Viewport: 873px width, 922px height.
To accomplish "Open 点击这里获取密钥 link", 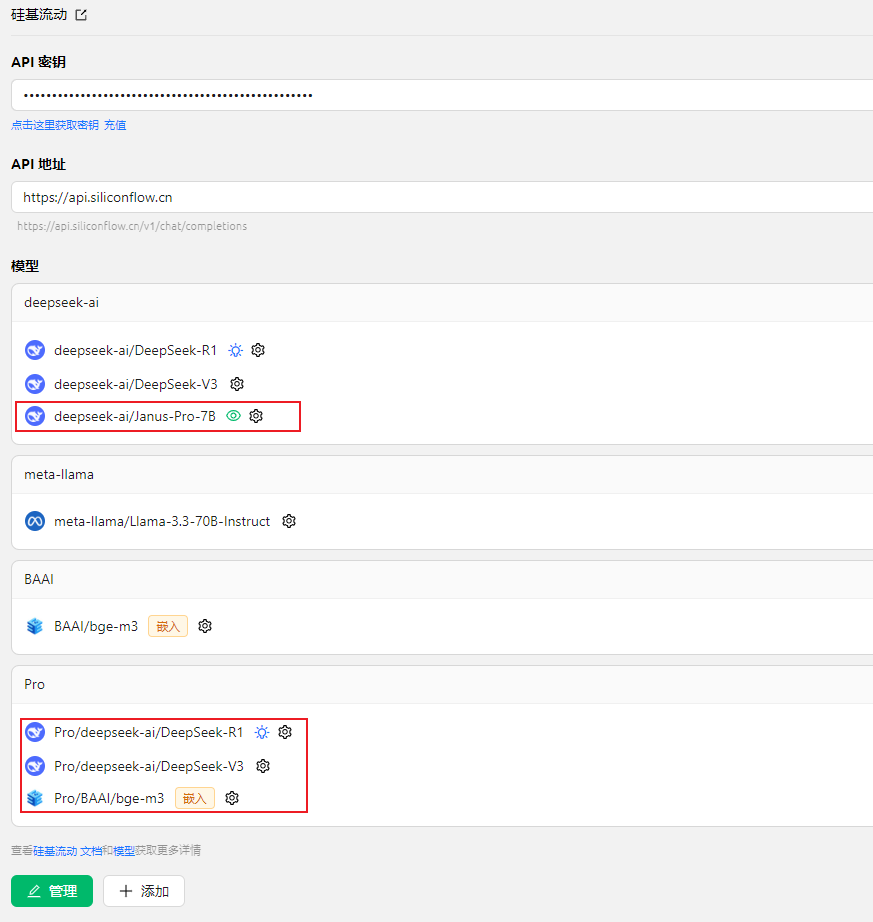I will pos(55,125).
